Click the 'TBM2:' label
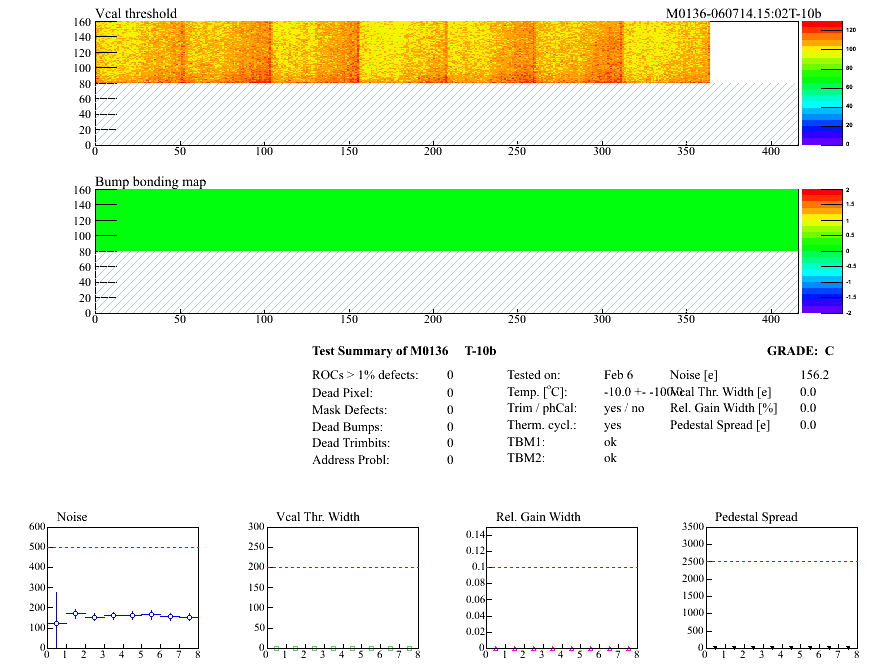Viewport: 896px width, 672px height. point(526,458)
